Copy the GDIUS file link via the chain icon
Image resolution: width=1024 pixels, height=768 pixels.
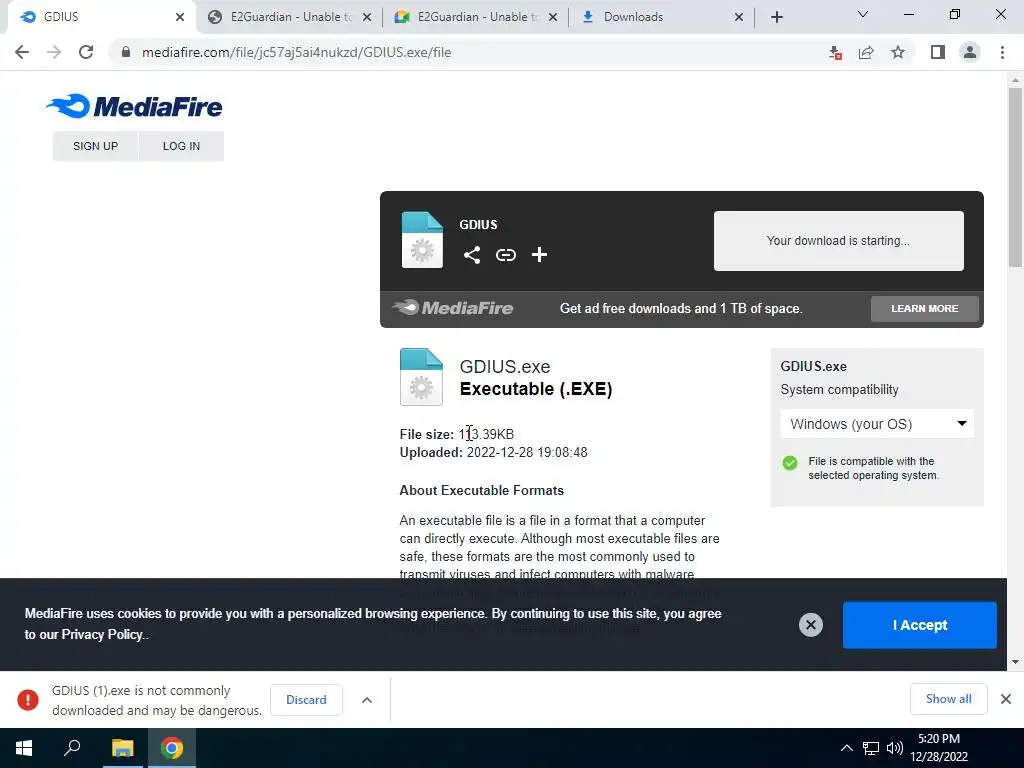(x=505, y=255)
